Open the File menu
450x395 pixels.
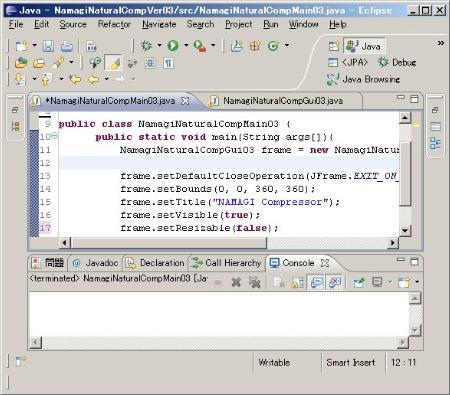(x=16, y=24)
